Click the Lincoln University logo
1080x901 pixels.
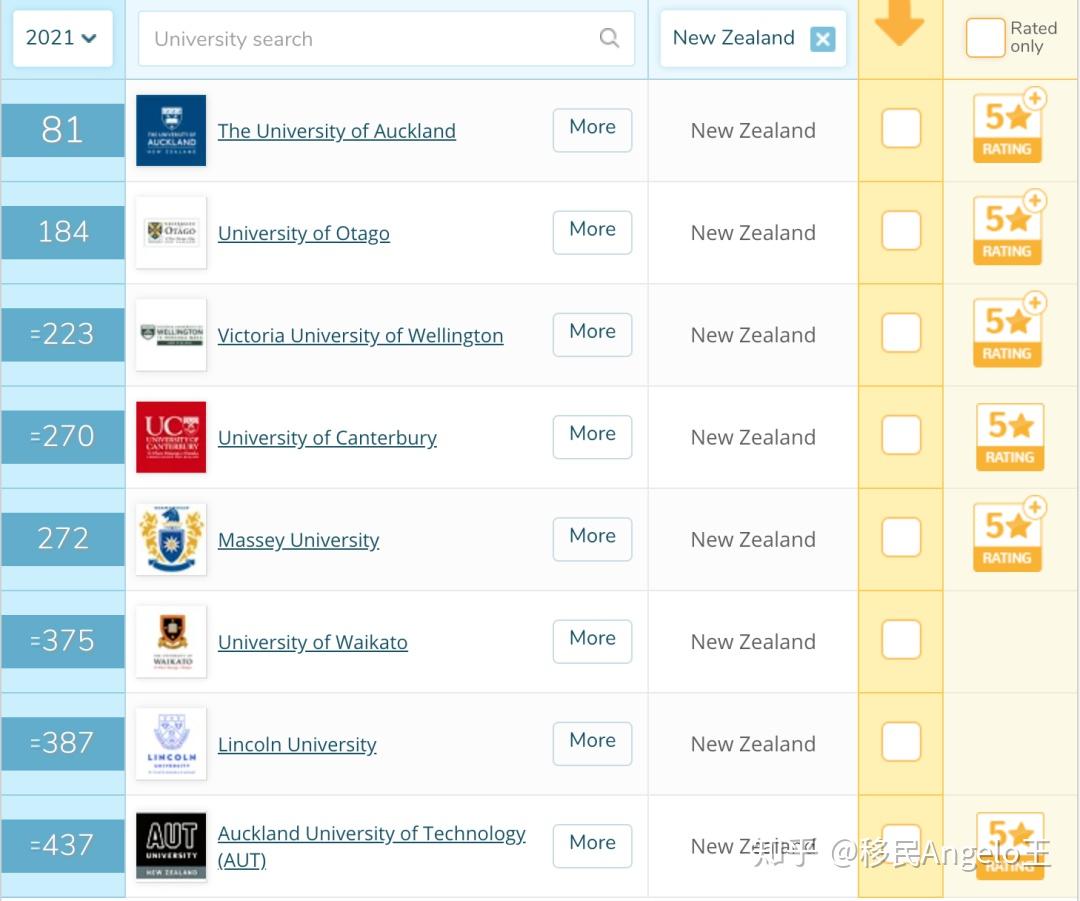pos(171,744)
